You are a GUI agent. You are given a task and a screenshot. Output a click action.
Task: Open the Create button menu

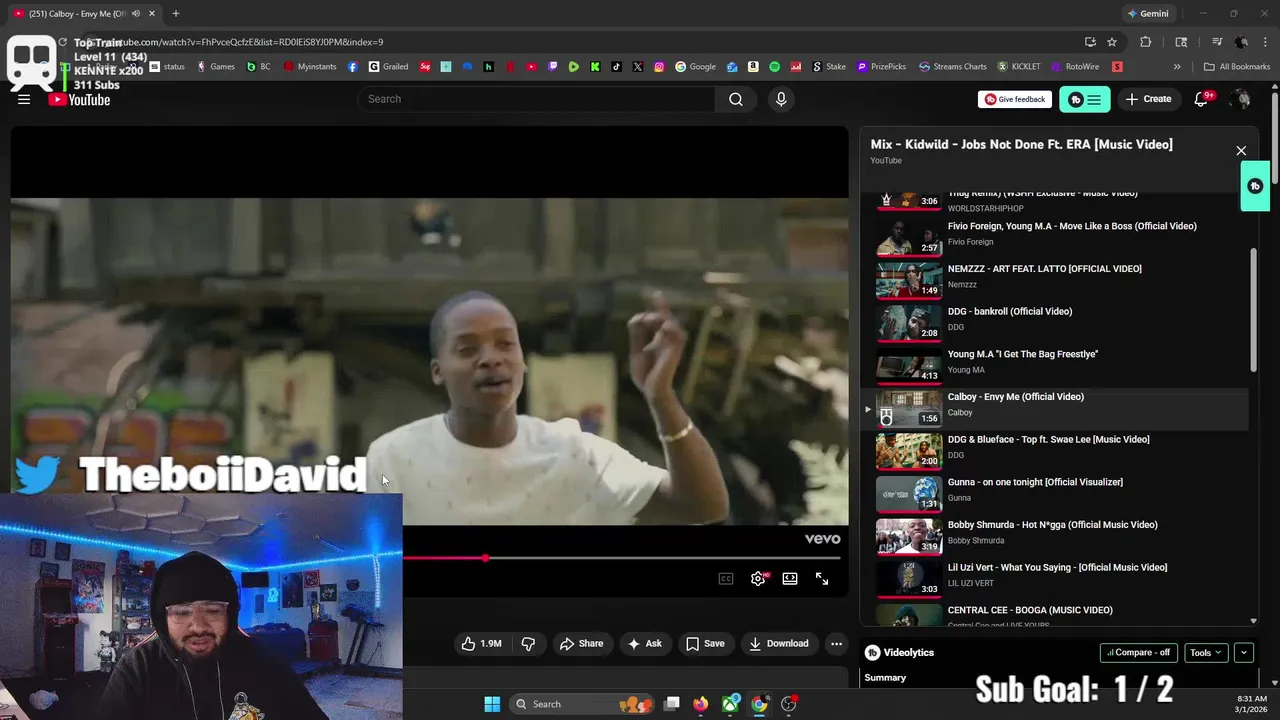point(1148,99)
